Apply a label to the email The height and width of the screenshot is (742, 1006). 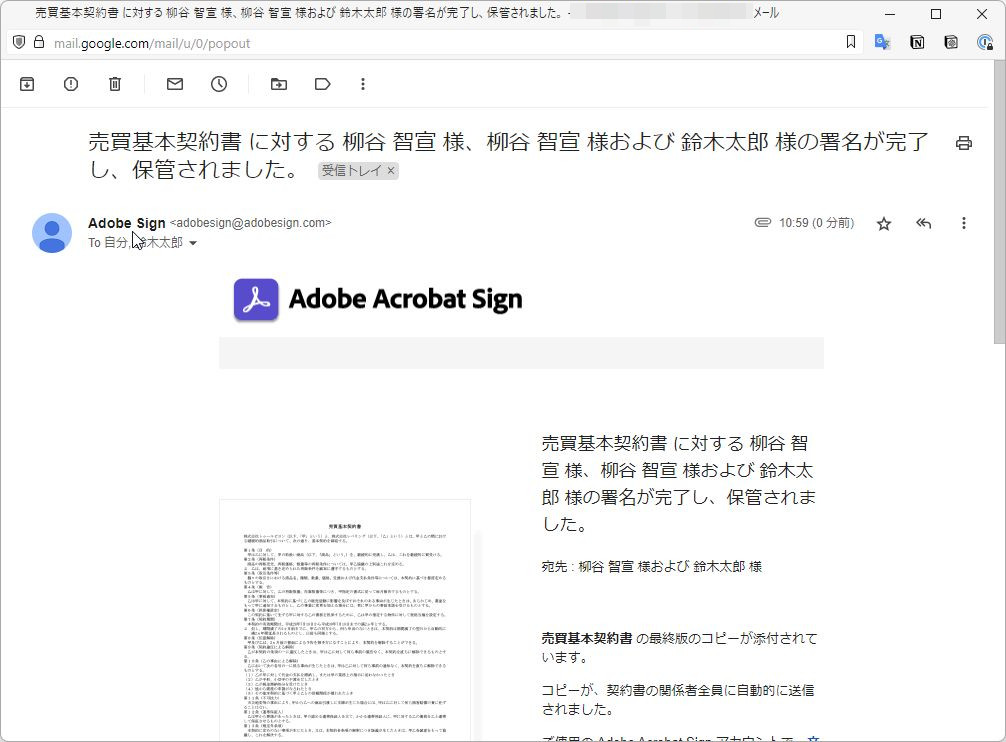[x=322, y=84]
